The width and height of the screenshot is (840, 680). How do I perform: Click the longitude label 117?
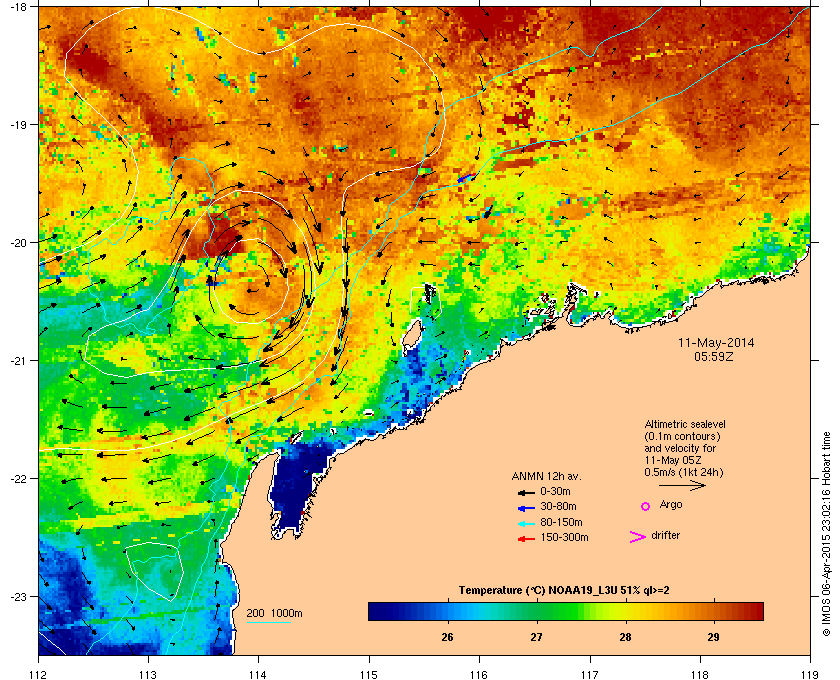[x=590, y=674]
